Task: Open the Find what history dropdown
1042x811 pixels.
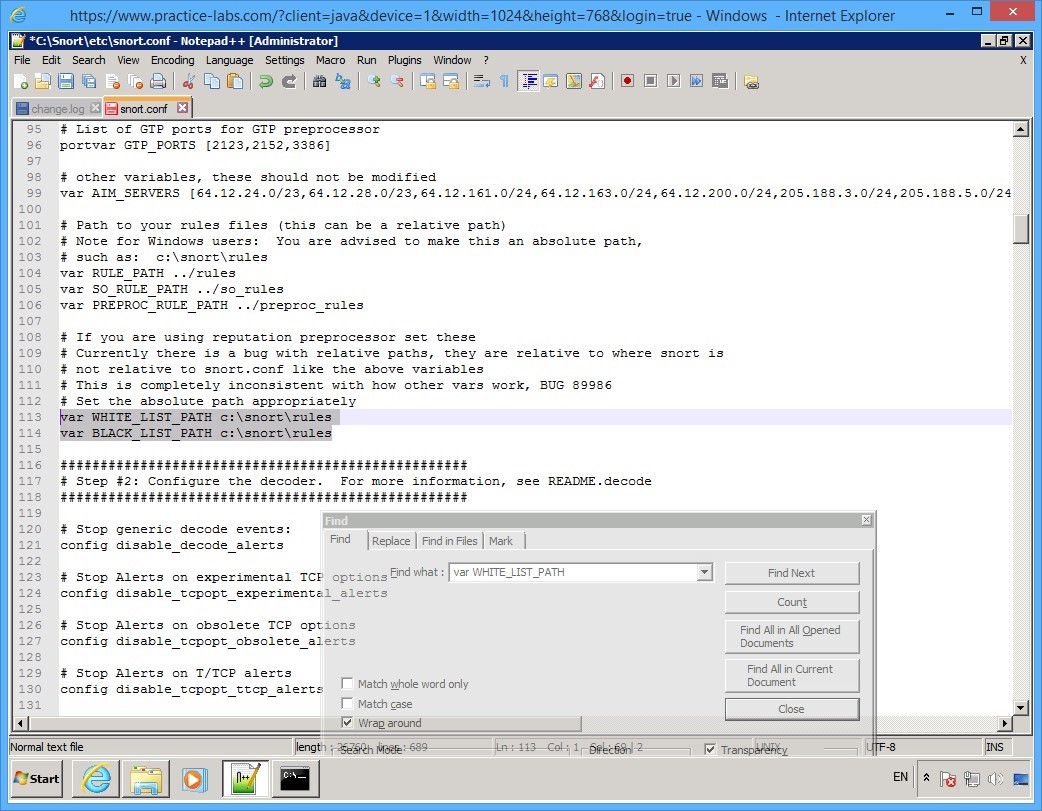Action: pyautogui.click(x=706, y=572)
